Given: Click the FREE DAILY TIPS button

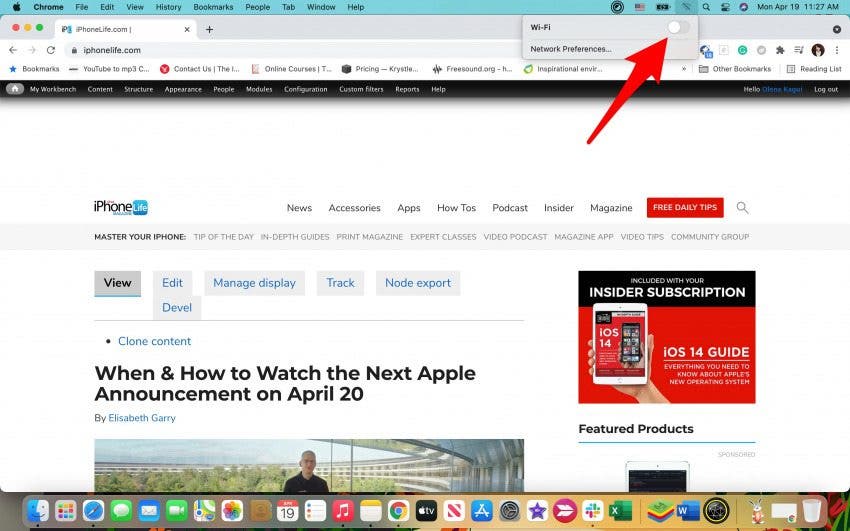Looking at the screenshot, I should [685, 207].
